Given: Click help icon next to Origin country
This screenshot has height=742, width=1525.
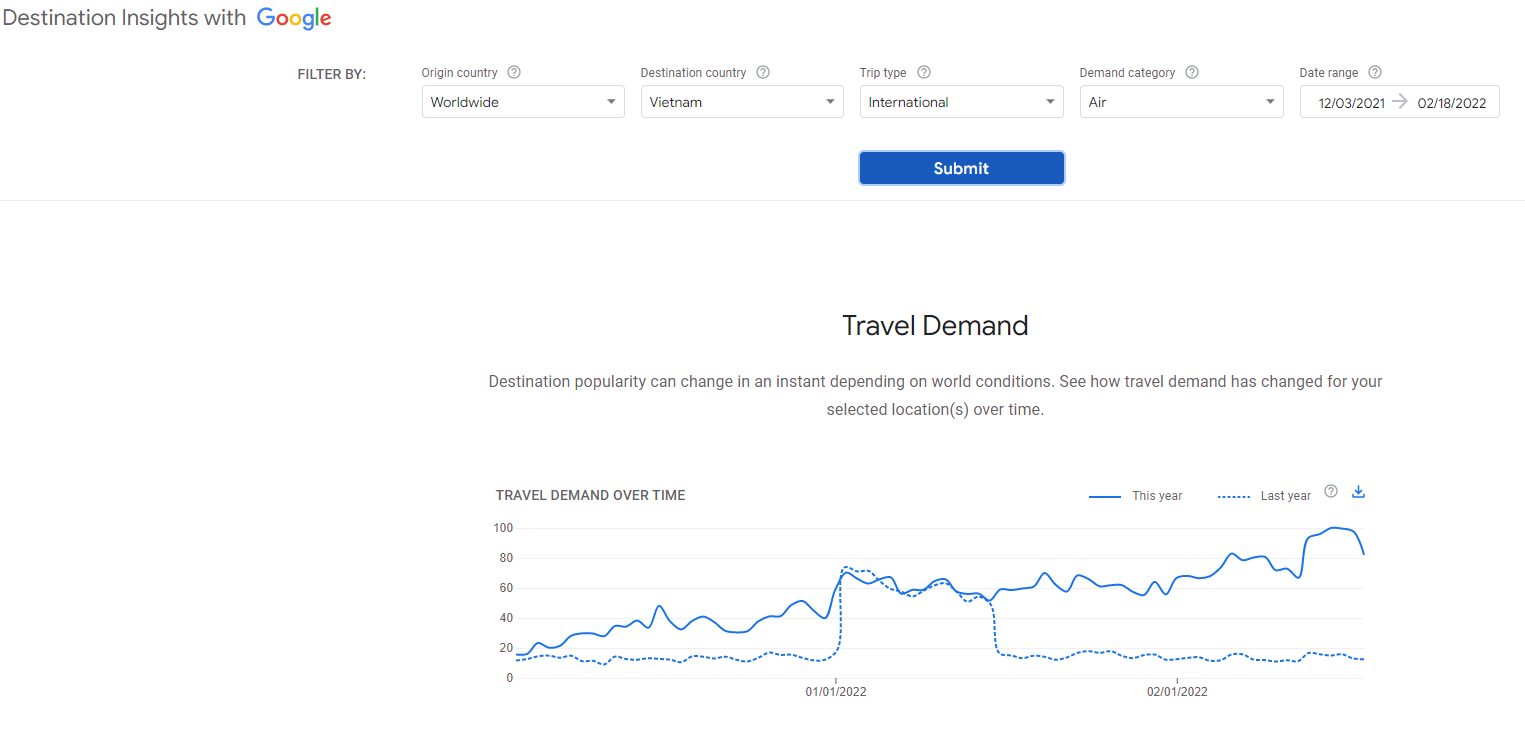Looking at the screenshot, I should pos(514,73).
